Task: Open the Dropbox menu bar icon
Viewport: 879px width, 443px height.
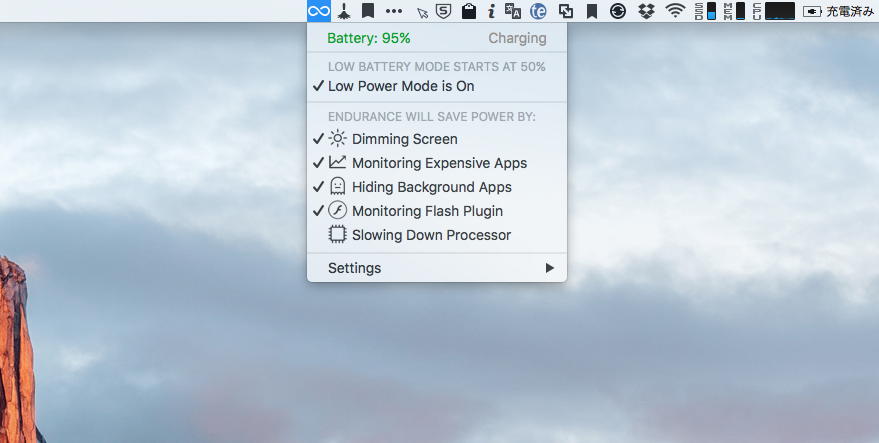Action: coord(647,11)
